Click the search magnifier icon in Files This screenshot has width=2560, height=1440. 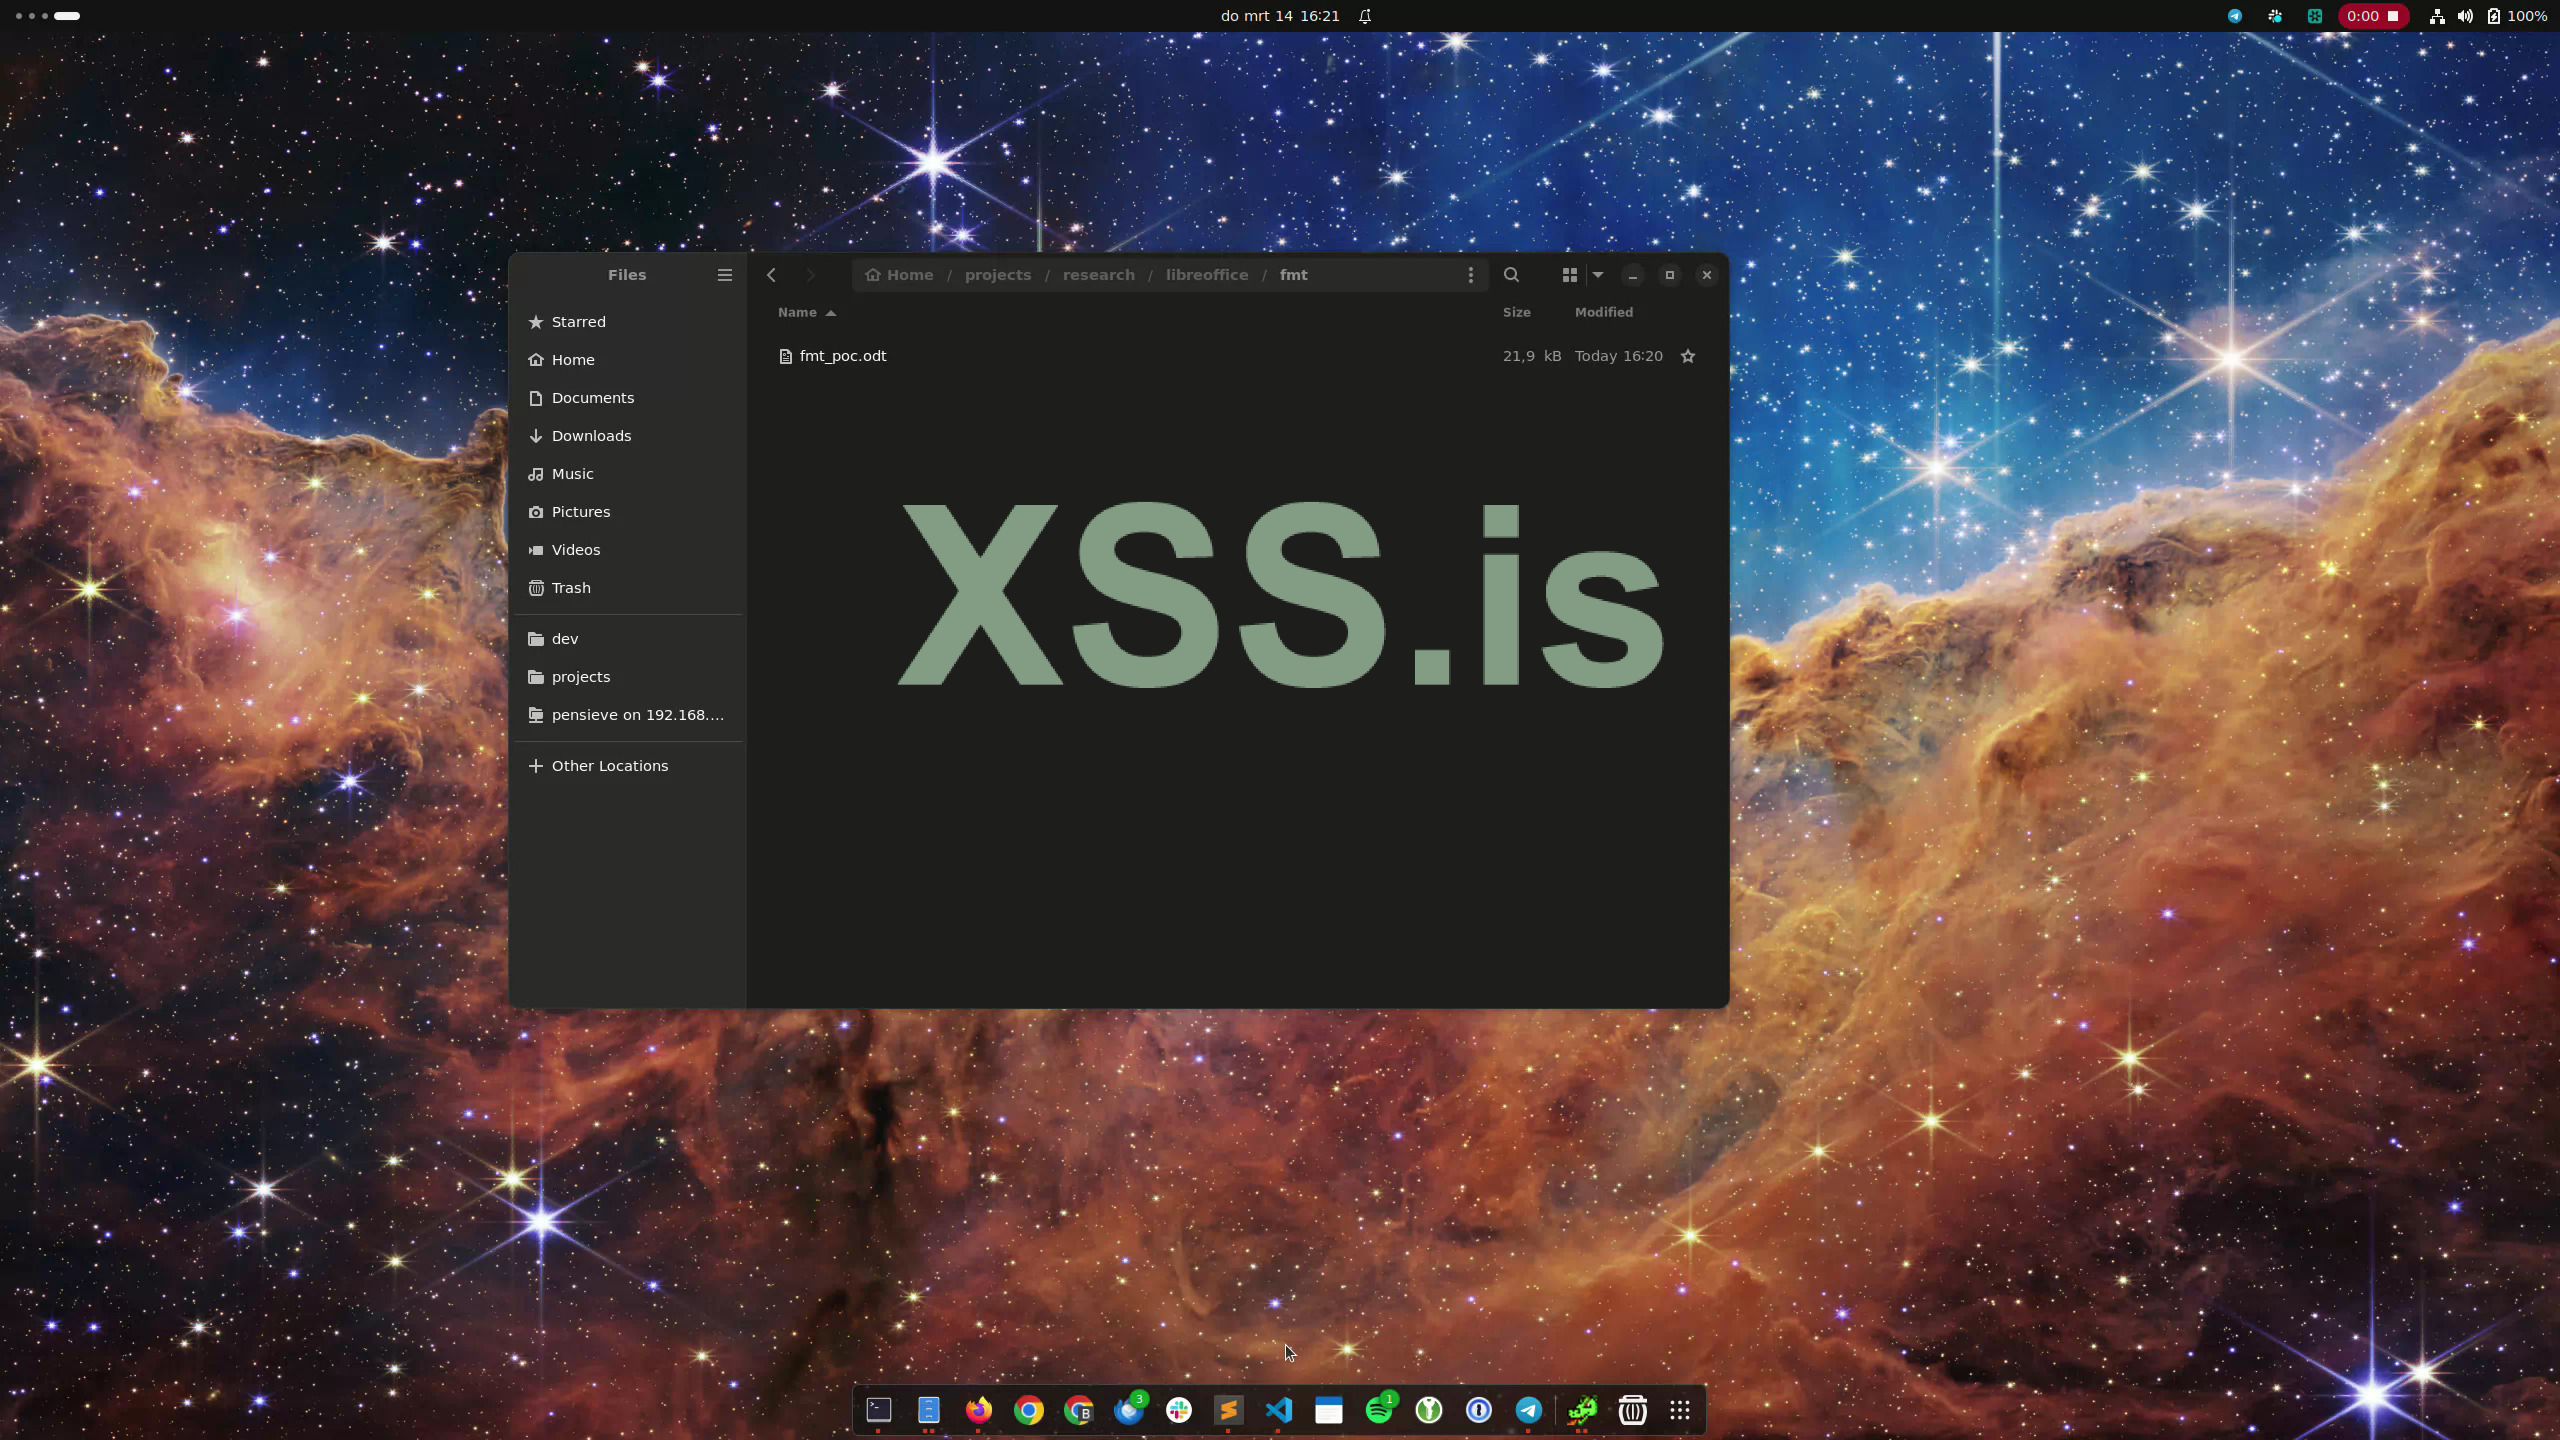click(1511, 275)
